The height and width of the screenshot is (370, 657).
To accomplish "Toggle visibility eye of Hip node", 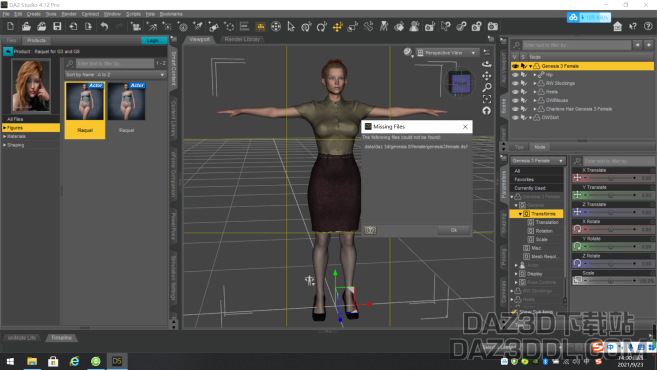I will pyautogui.click(x=515, y=75).
